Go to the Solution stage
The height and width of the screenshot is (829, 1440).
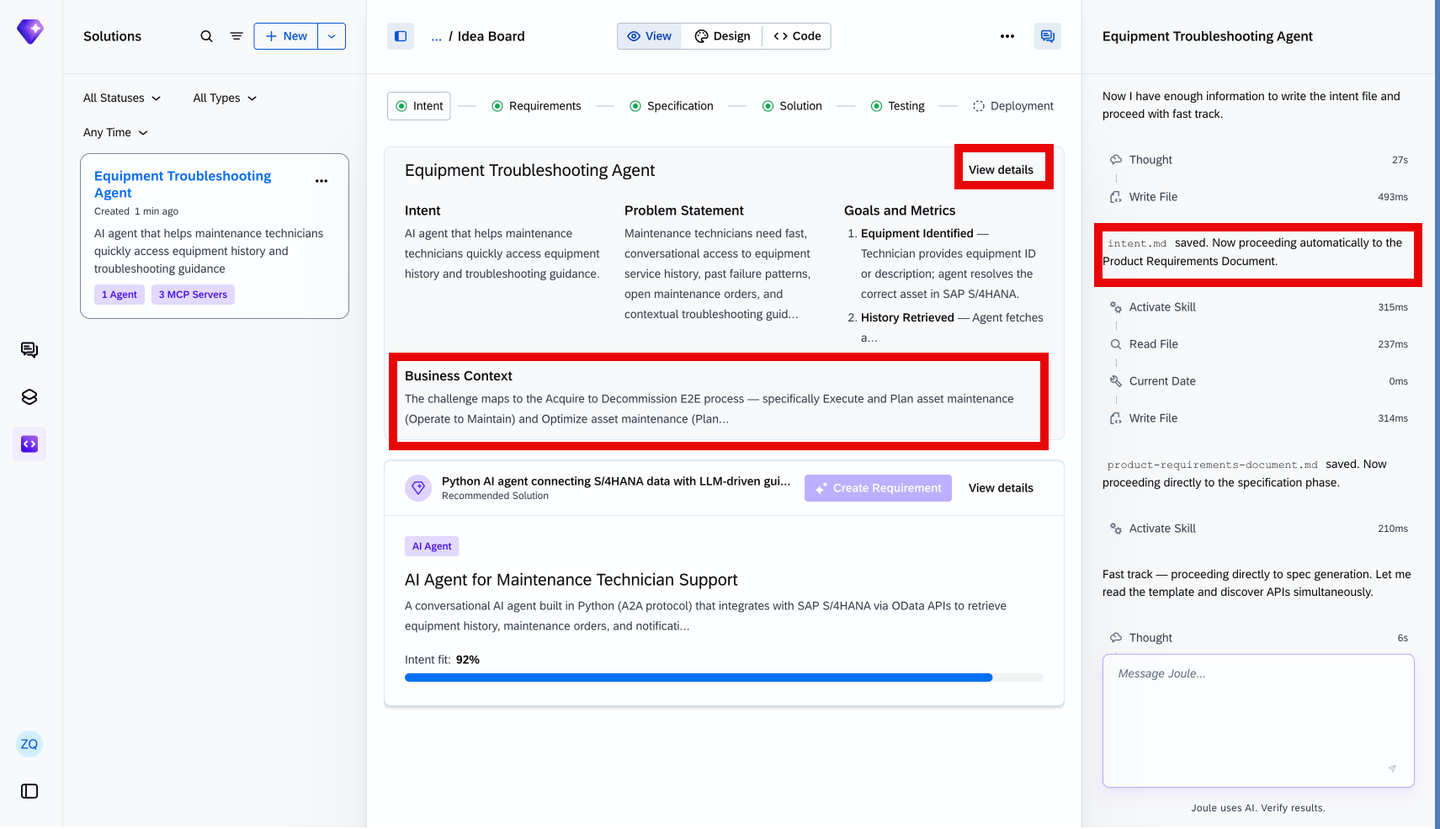coord(792,106)
